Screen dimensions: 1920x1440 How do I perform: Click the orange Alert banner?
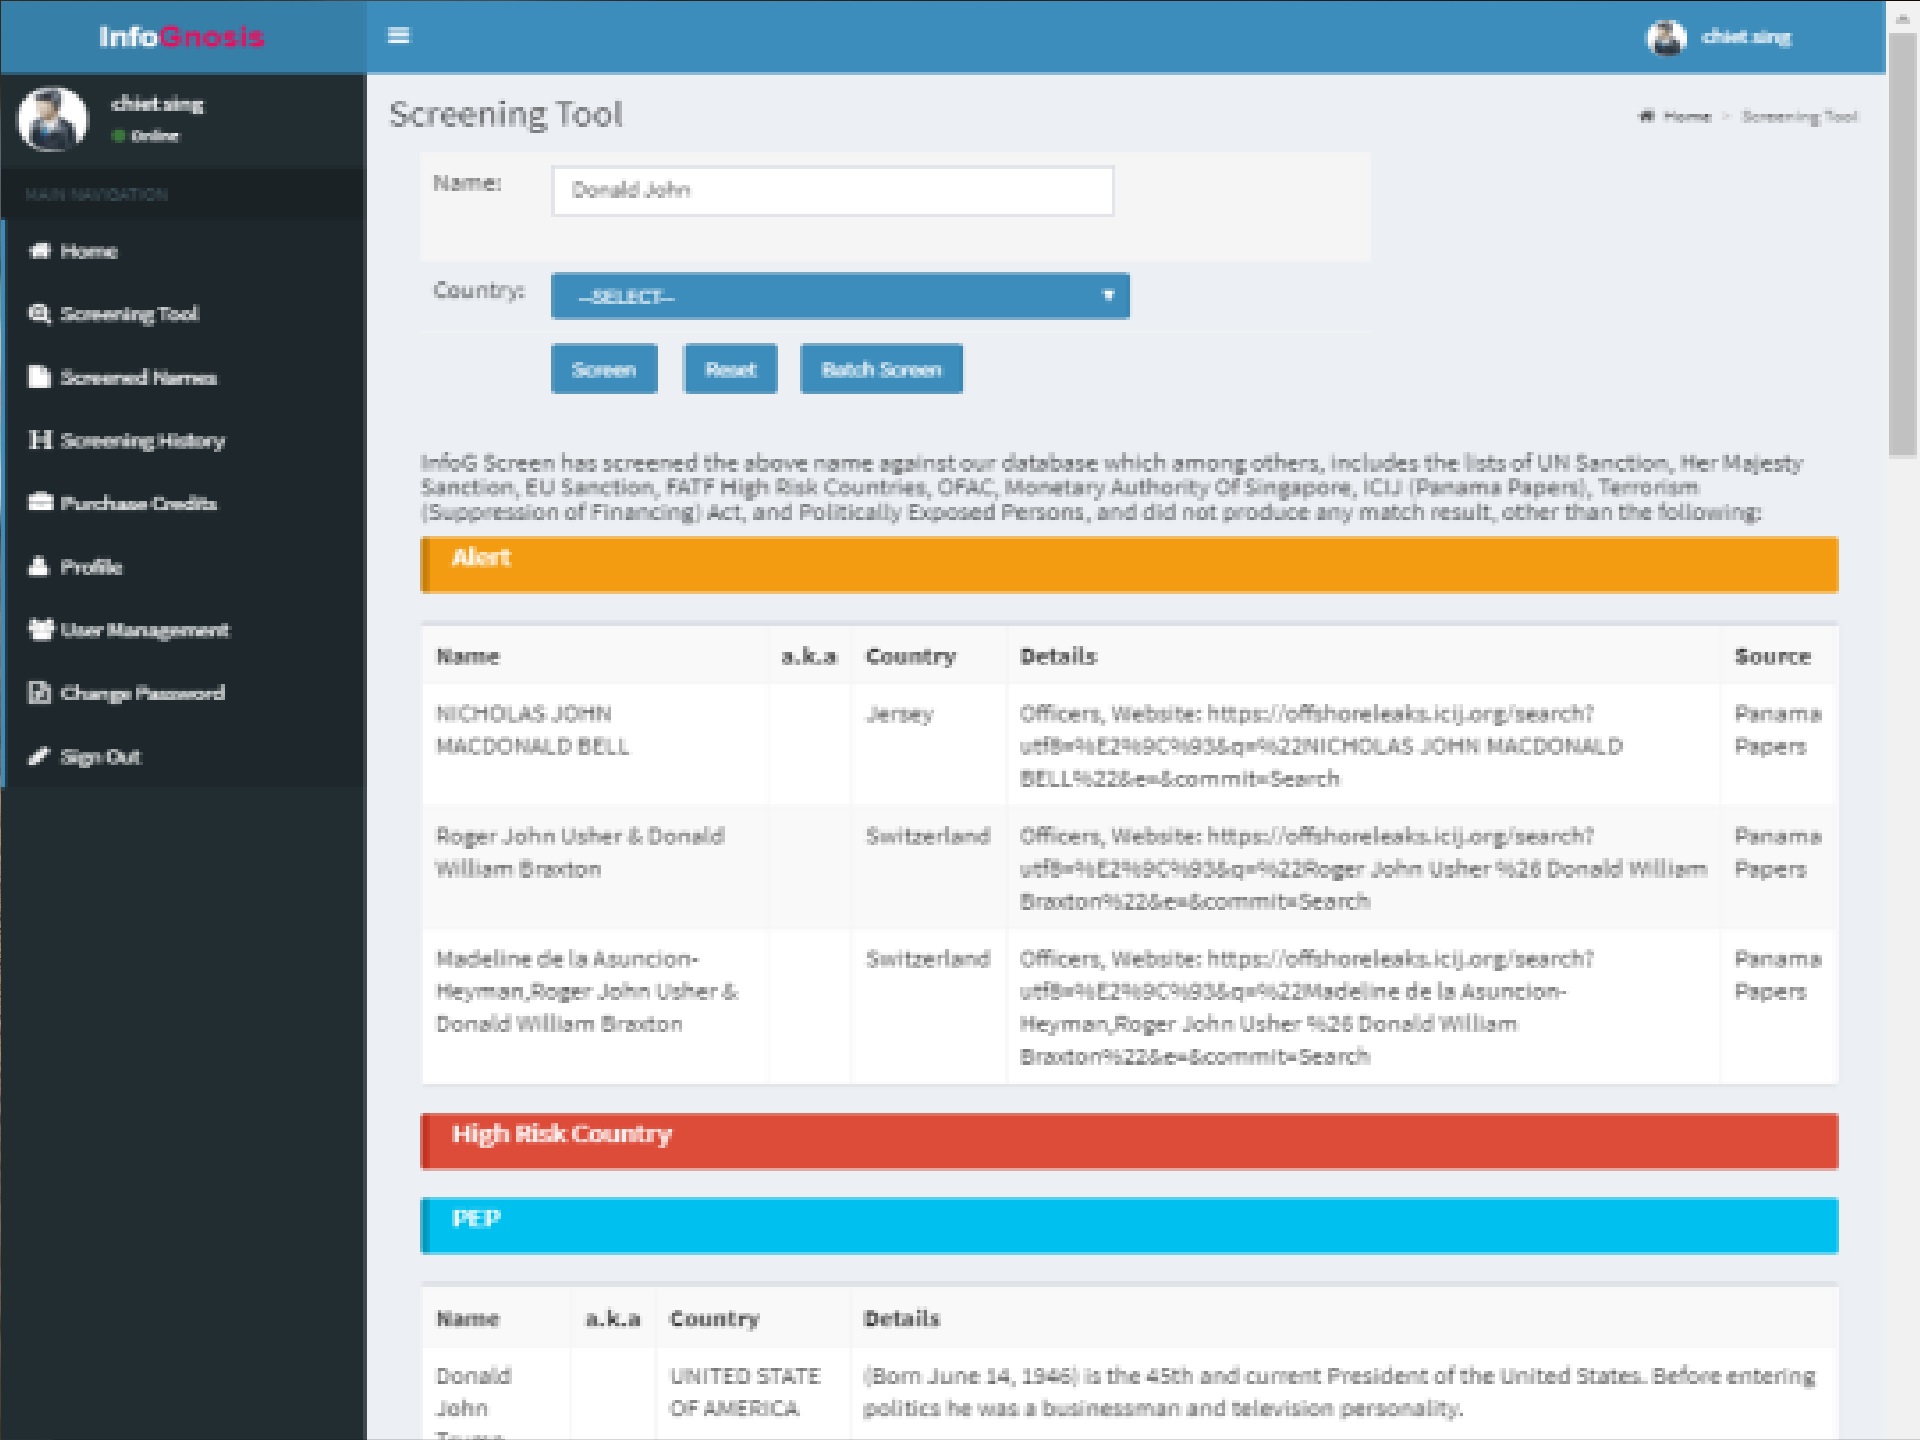click(x=1129, y=565)
